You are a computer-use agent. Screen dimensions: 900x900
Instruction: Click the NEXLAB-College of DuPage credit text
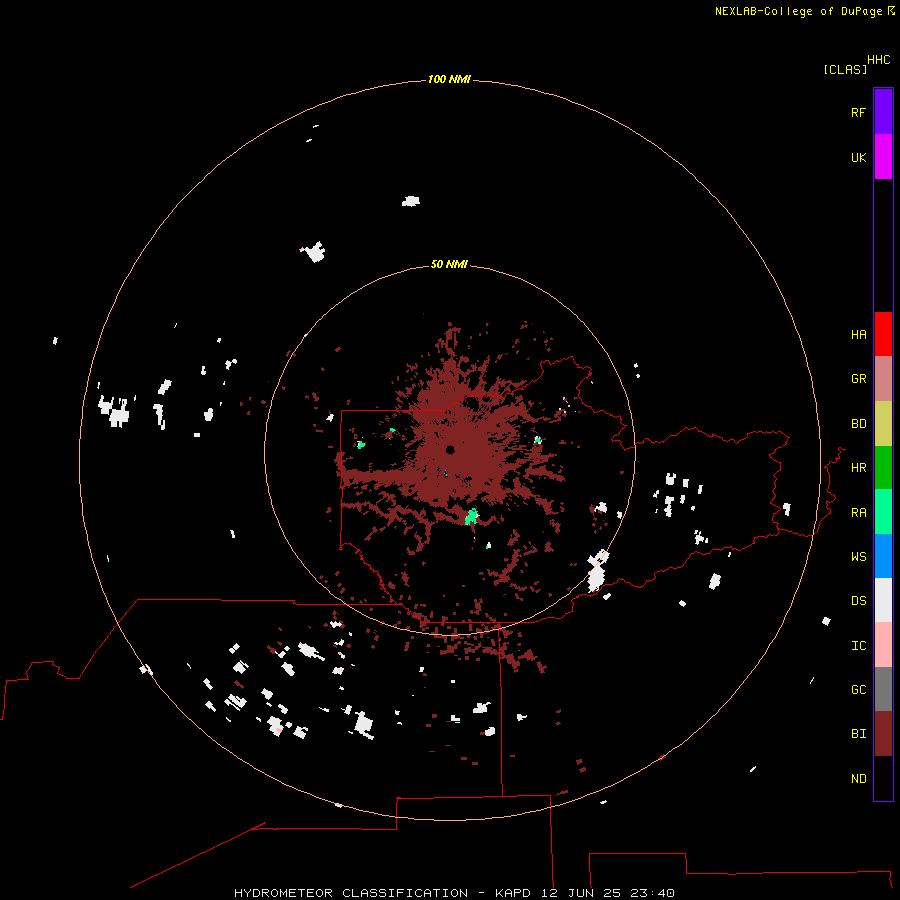[x=798, y=11]
